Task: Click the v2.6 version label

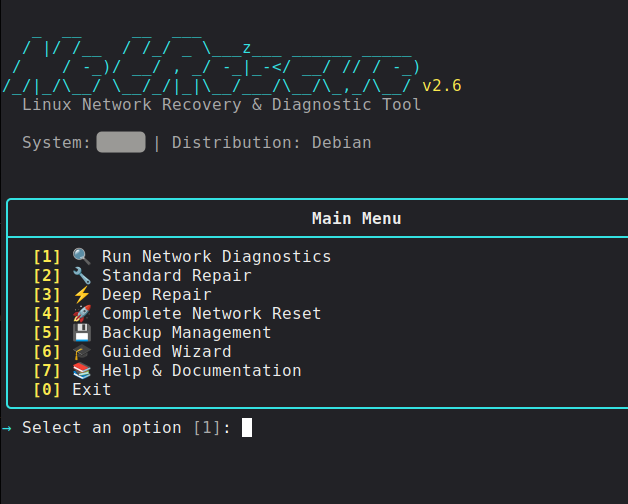Action: pos(442,86)
